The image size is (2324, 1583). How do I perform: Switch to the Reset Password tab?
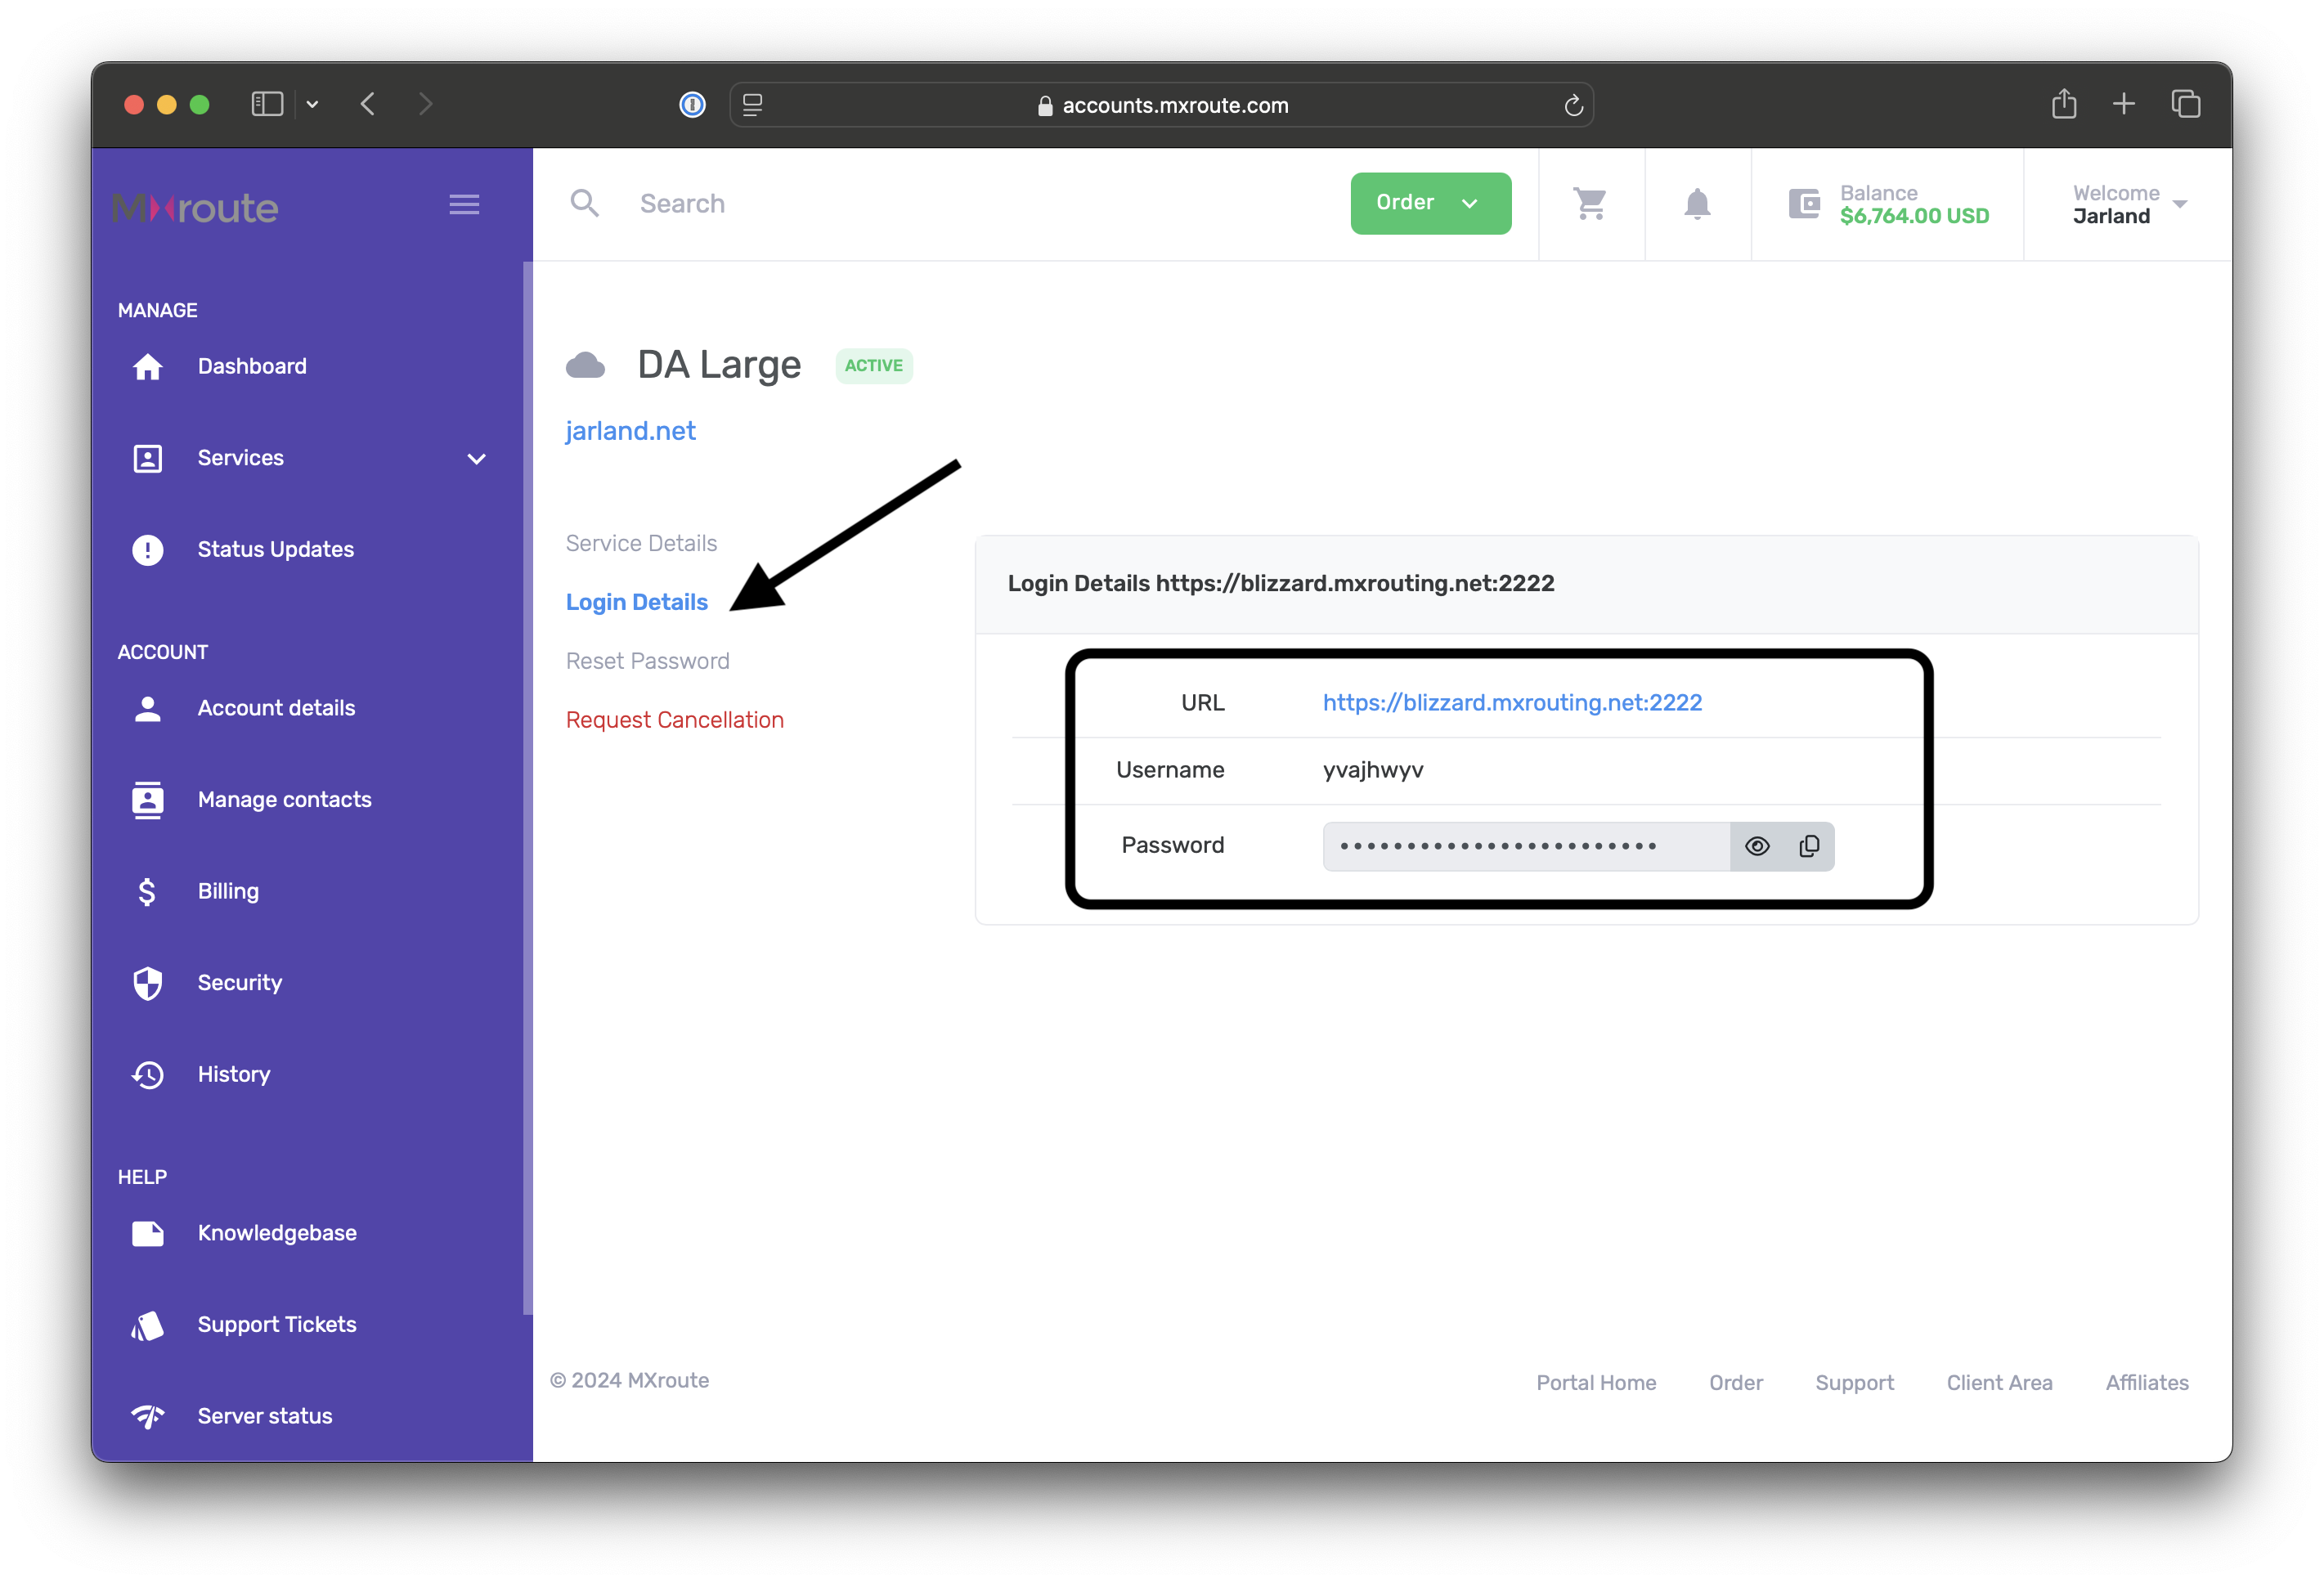click(x=647, y=661)
